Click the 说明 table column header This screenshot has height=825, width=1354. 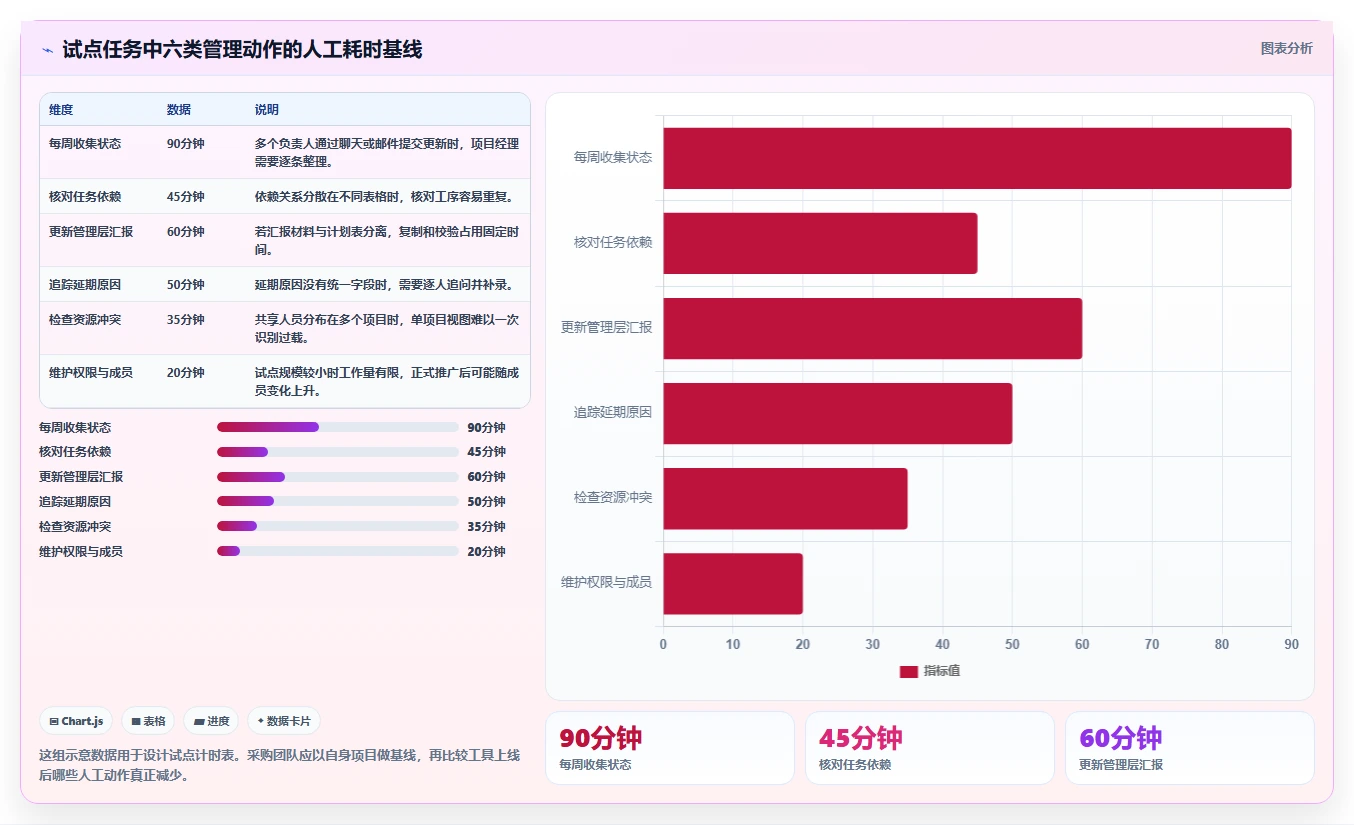(267, 110)
